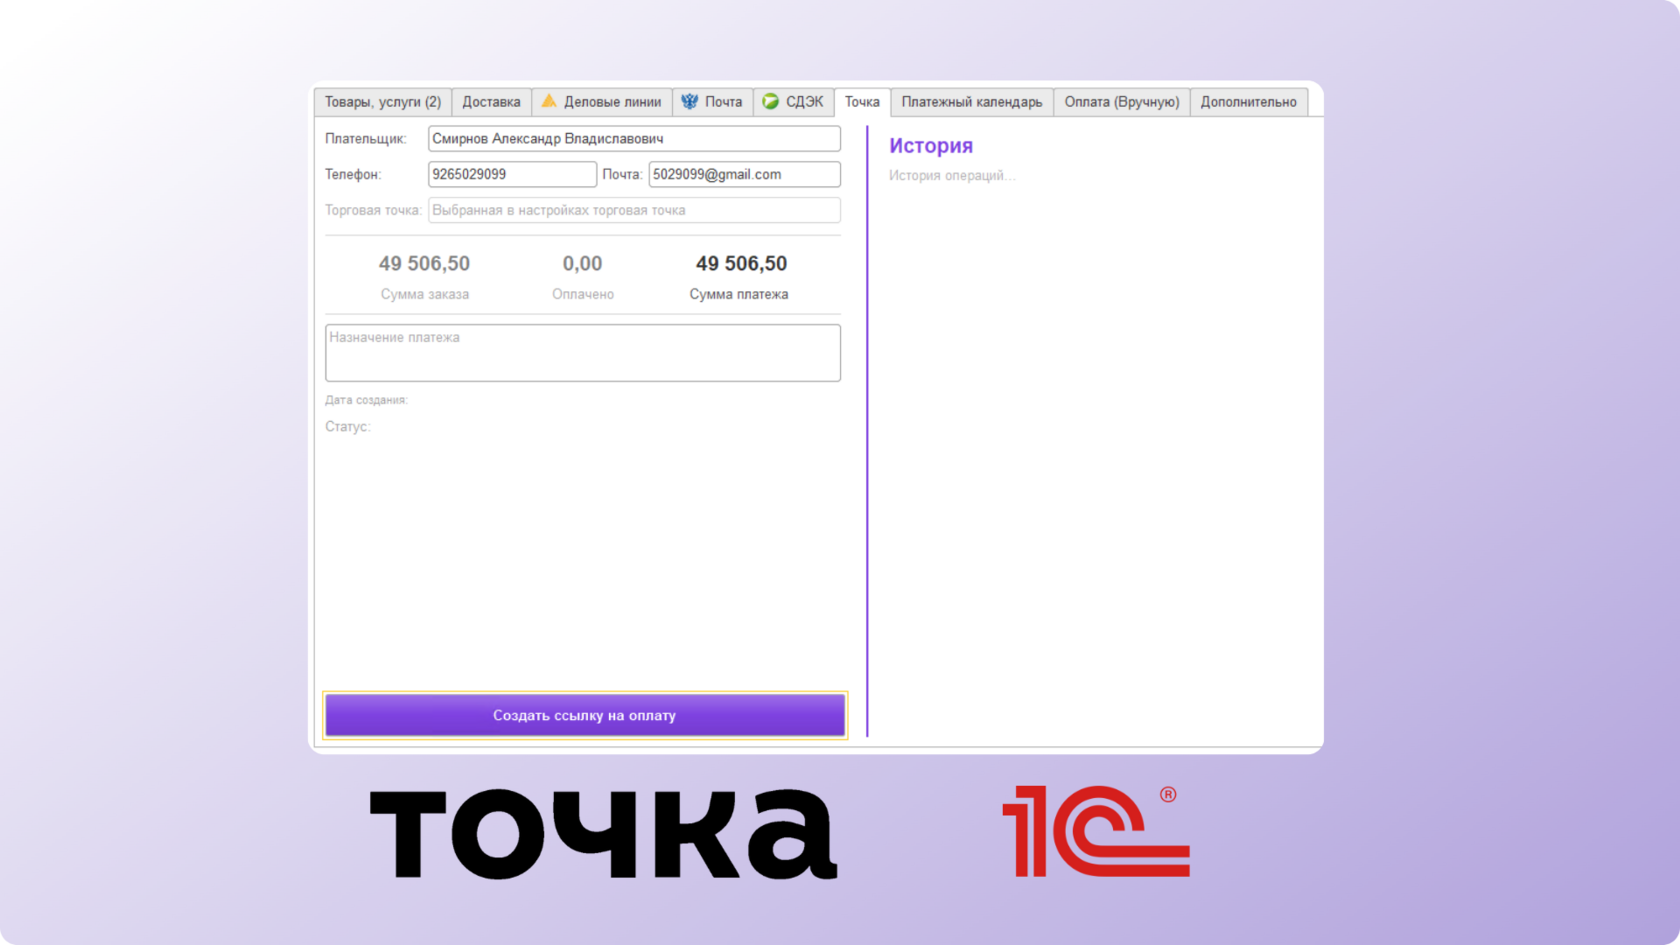Click the blue Почта emblem icon

[x=690, y=101]
